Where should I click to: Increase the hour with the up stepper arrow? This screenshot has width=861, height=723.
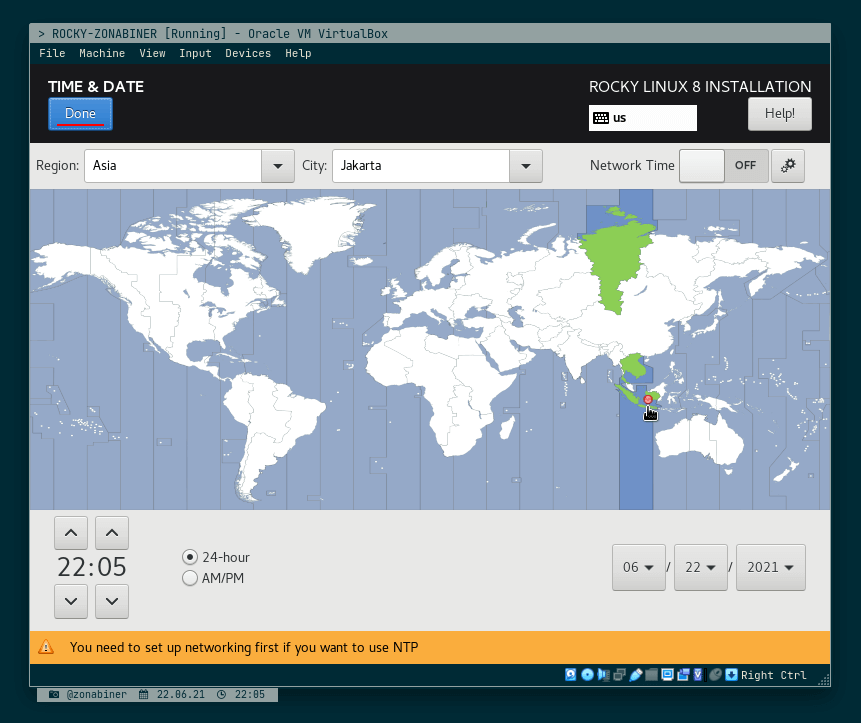coord(70,532)
